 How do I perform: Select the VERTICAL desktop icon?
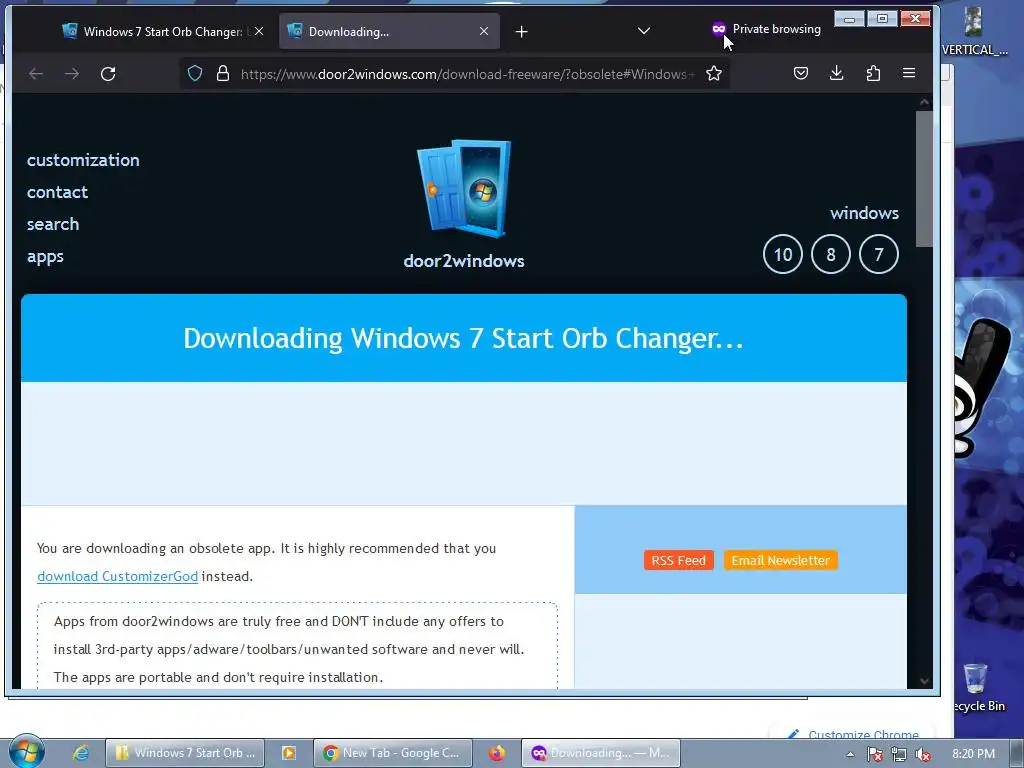pyautogui.click(x=974, y=31)
